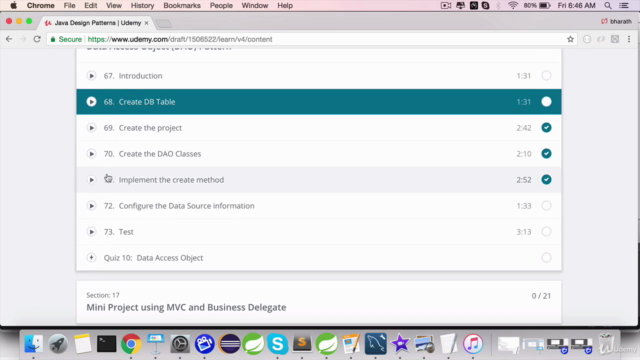Open System Preferences gear in Dock
The height and width of the screenshot is (360, 640).
pyautogui.click(x=180, y=344)
